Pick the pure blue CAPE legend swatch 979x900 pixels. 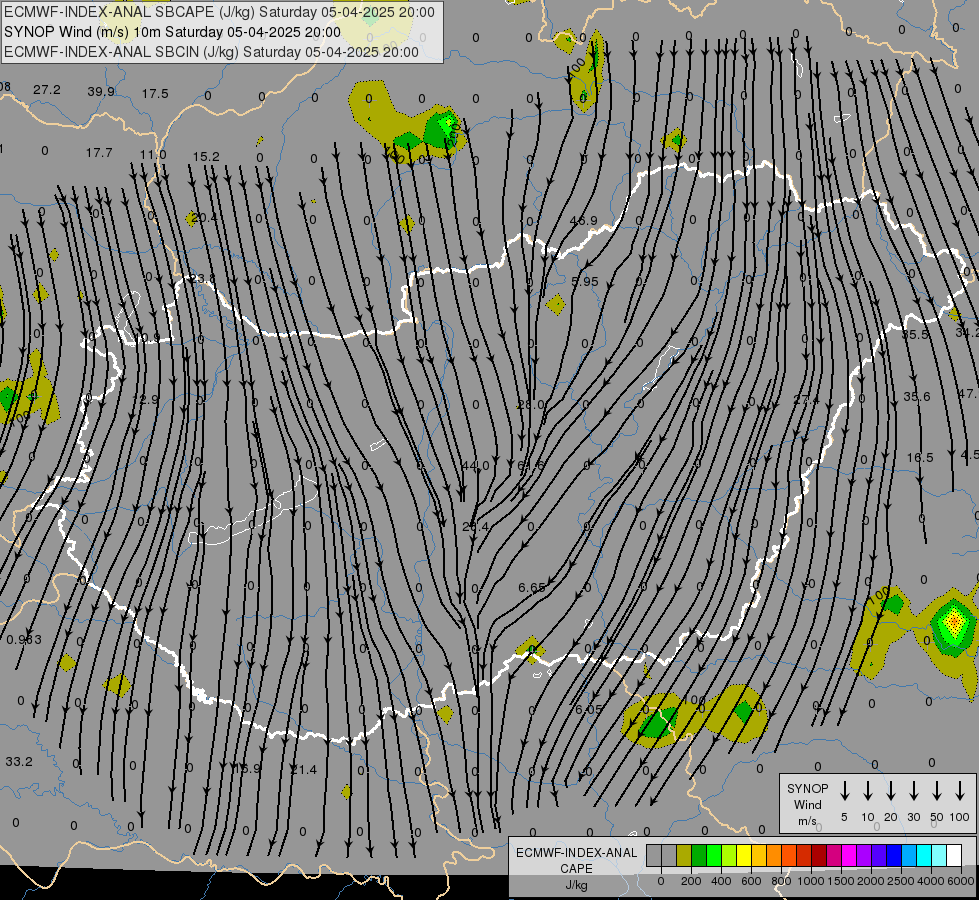893,856
